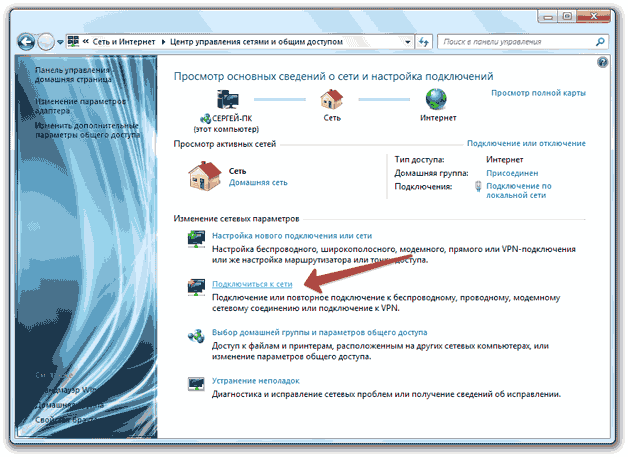Open the recent pages dropdown arrow

coord(60,42)
